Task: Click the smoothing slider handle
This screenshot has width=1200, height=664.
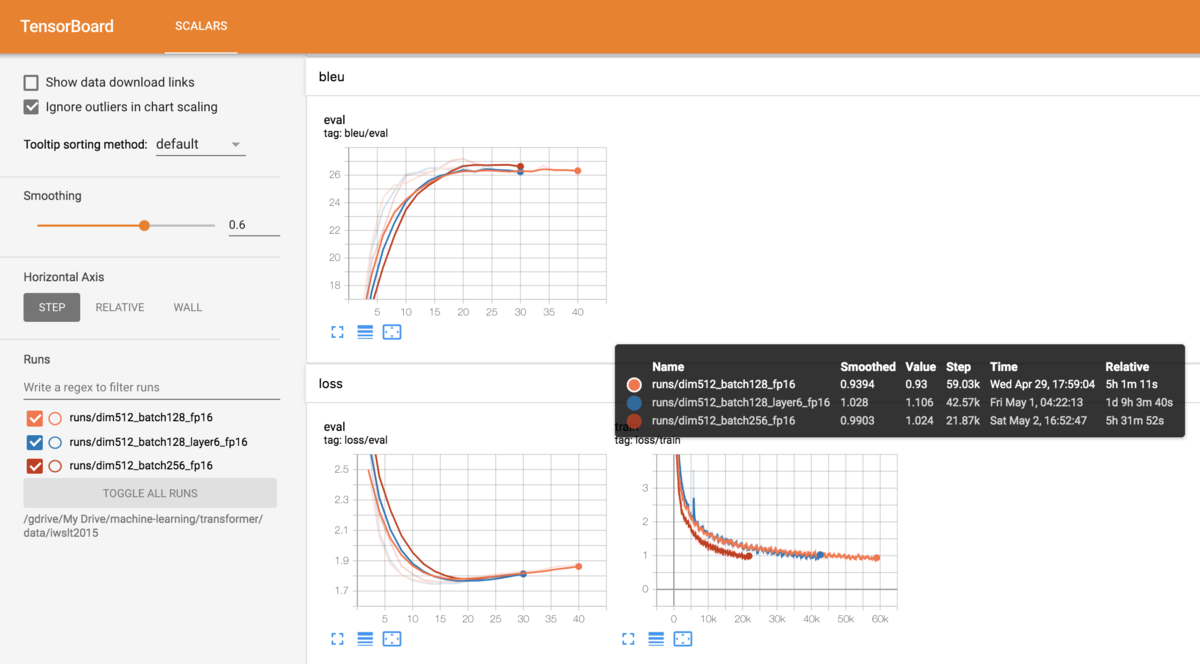Action: pyautogui.click(x=144, y=226)
